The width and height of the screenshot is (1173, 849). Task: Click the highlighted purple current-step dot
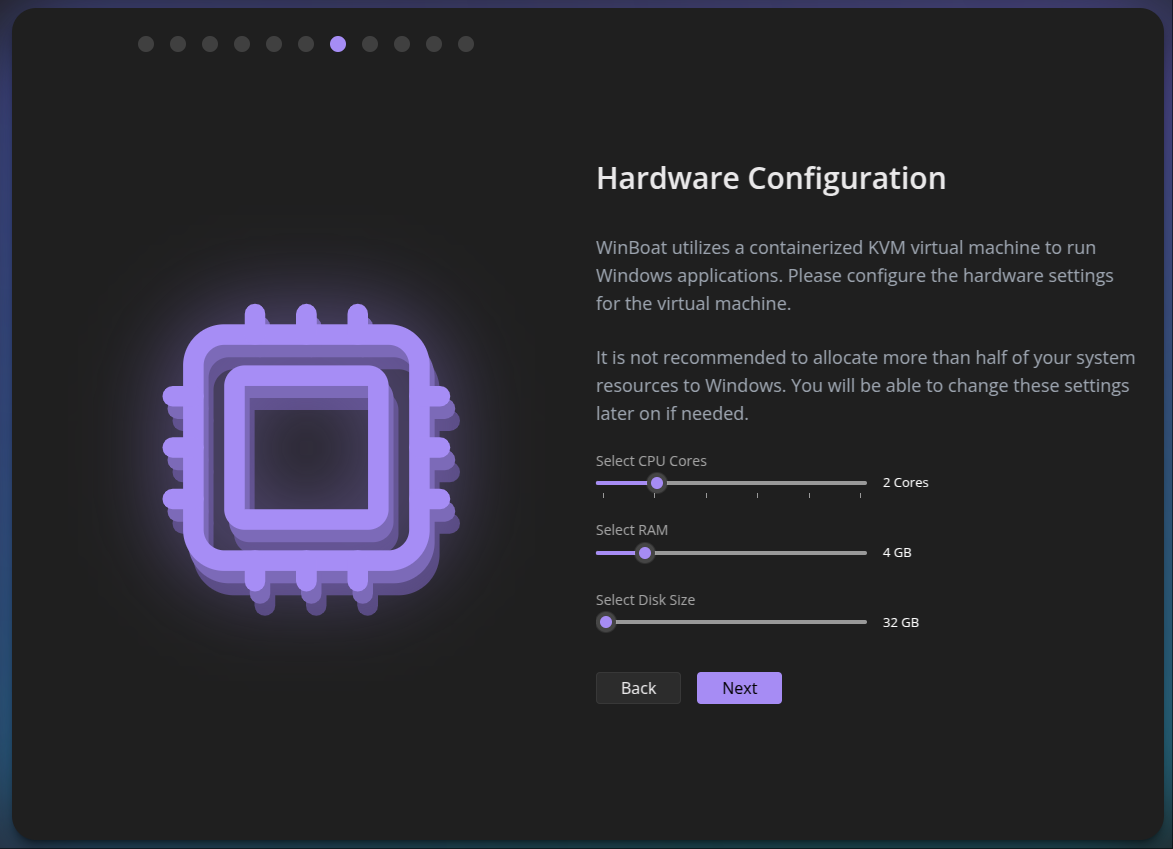click(338, 44)
